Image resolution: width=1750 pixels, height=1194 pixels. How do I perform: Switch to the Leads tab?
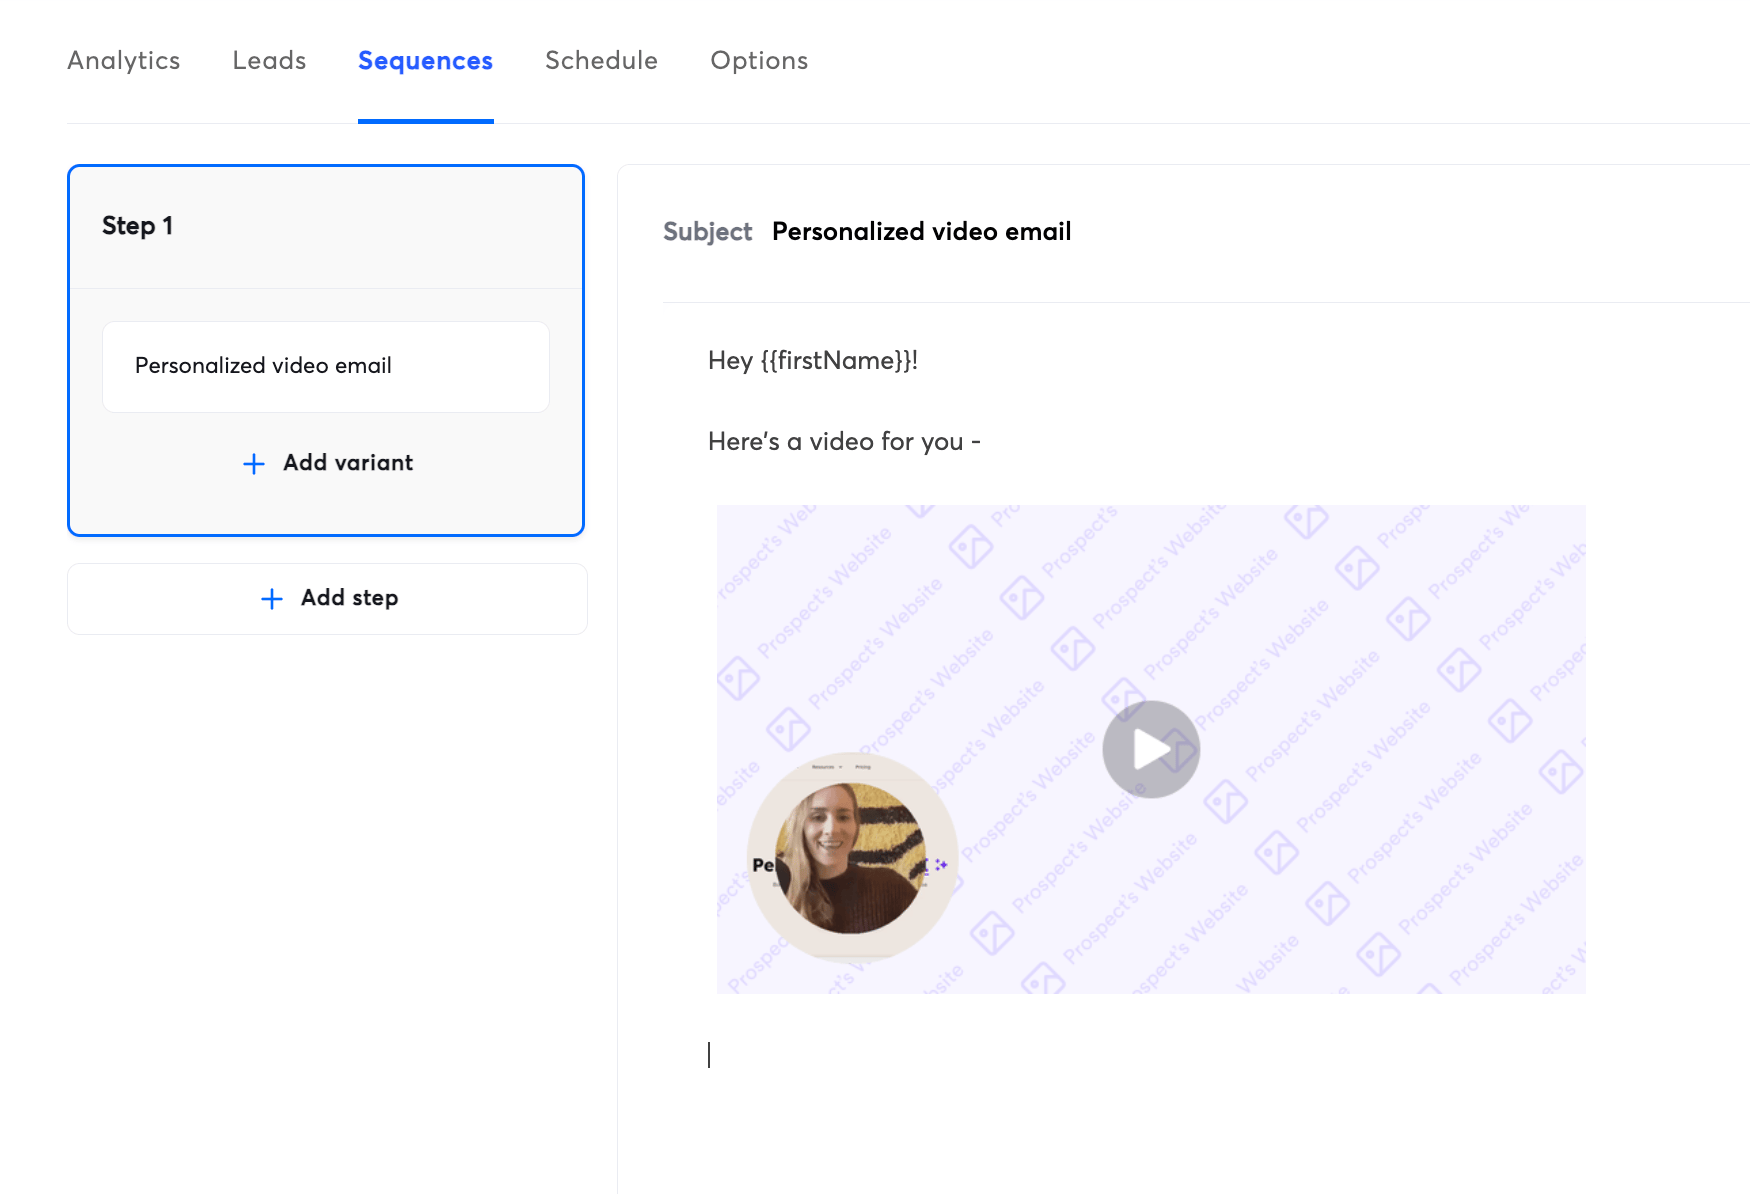point(269,61)
